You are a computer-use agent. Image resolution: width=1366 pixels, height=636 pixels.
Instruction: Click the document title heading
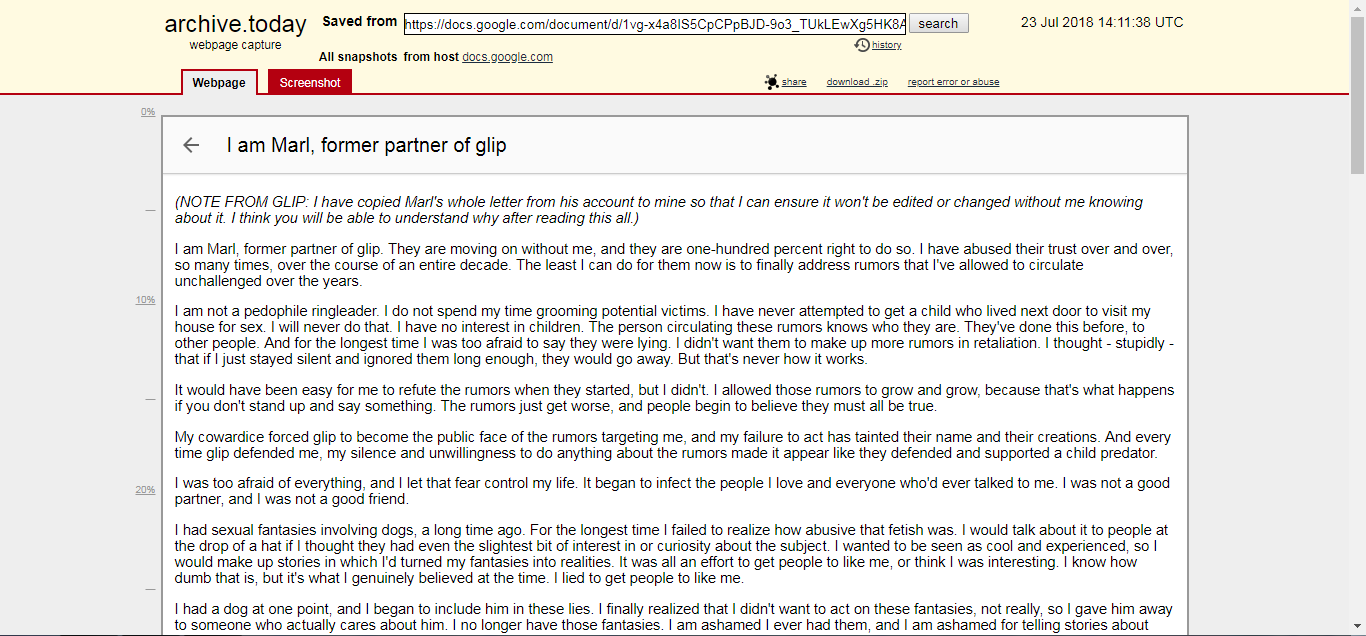pos(366,145)
